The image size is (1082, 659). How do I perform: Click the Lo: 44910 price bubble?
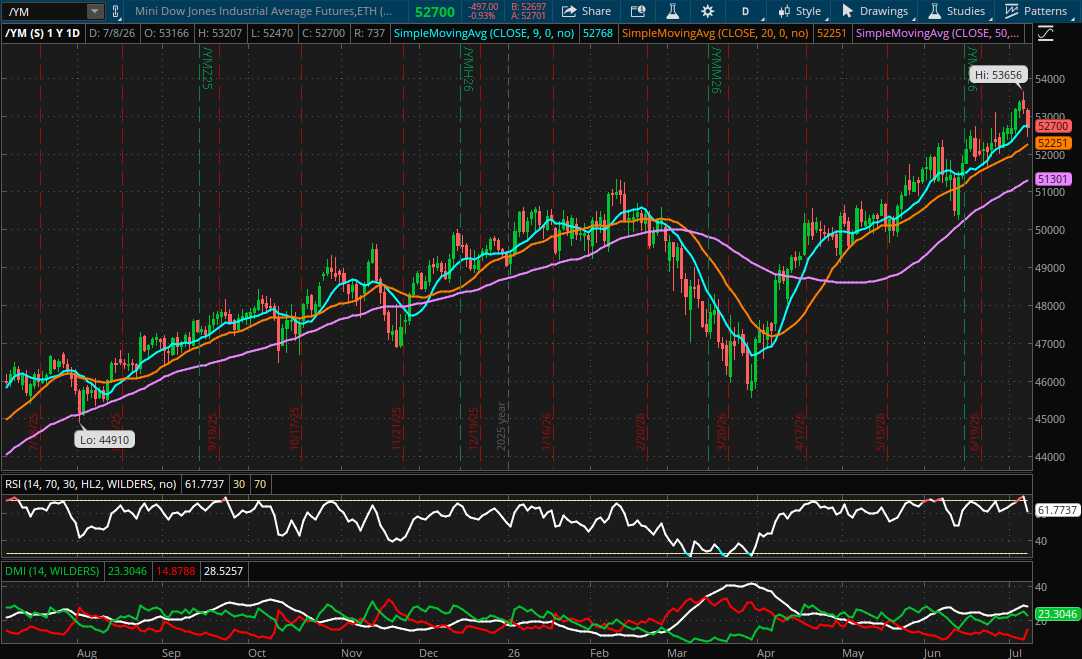tap(104, 440)
